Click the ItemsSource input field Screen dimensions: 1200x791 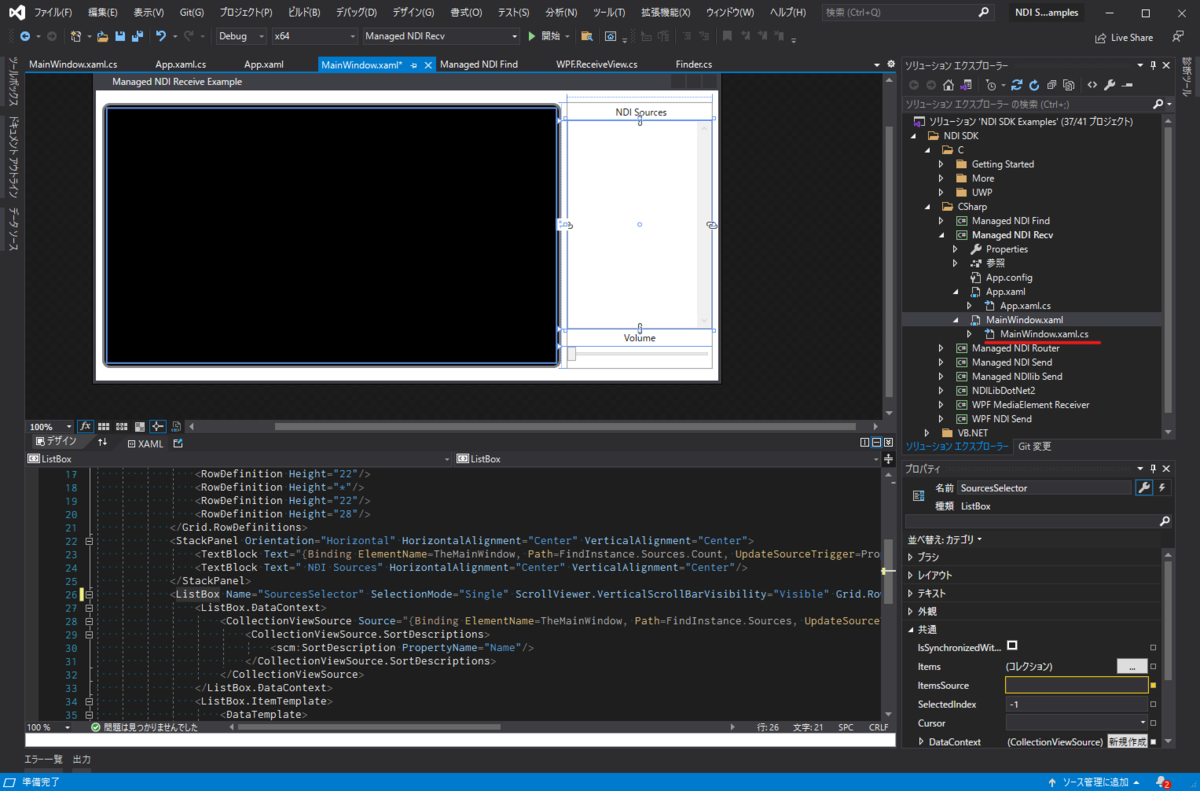[1077, 685]
